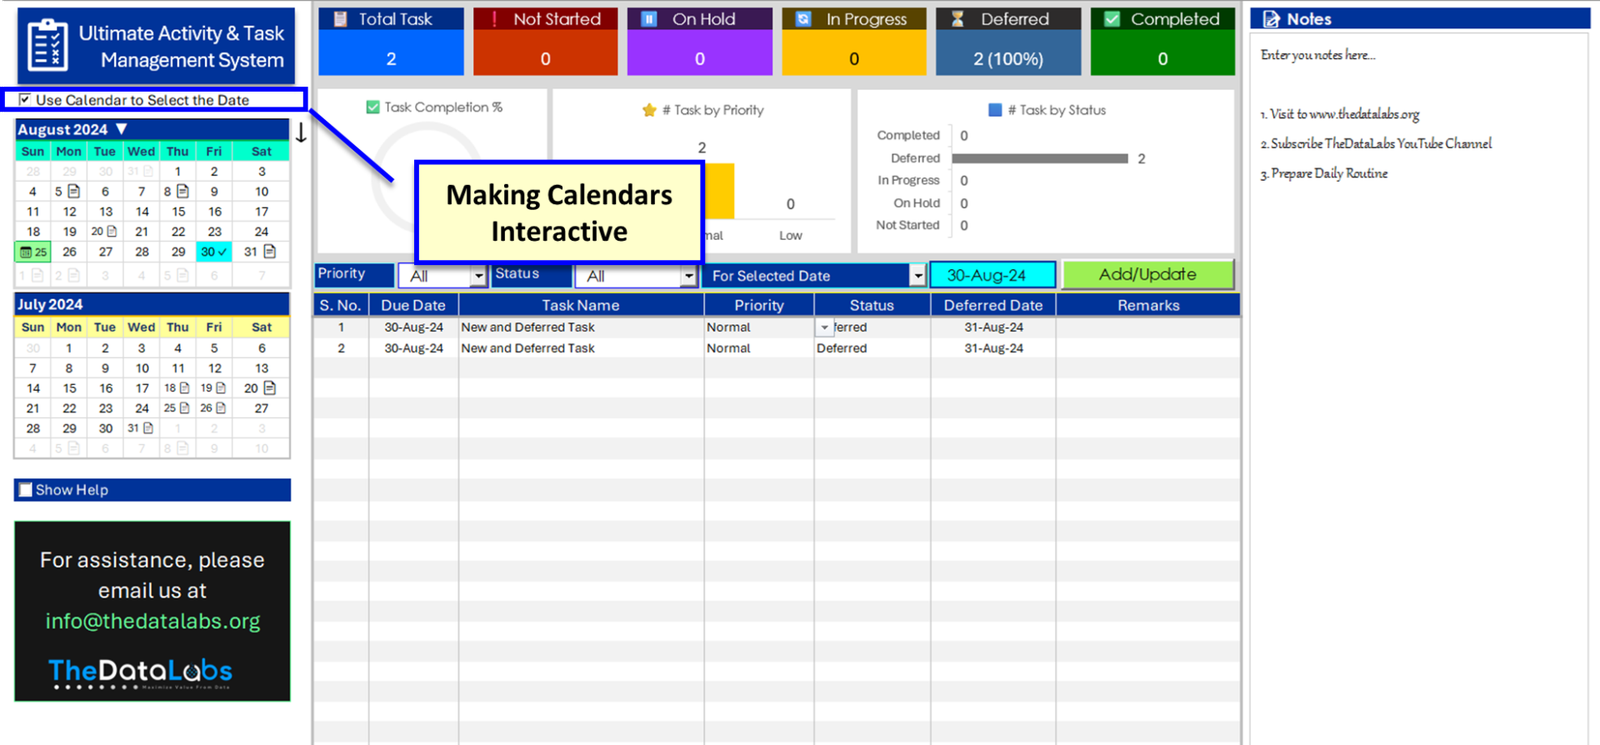The width and height of the screenshot is (1600, 745).
Task: Click the Normal priority cell in row 1
Action: click(x=759, y=327)
